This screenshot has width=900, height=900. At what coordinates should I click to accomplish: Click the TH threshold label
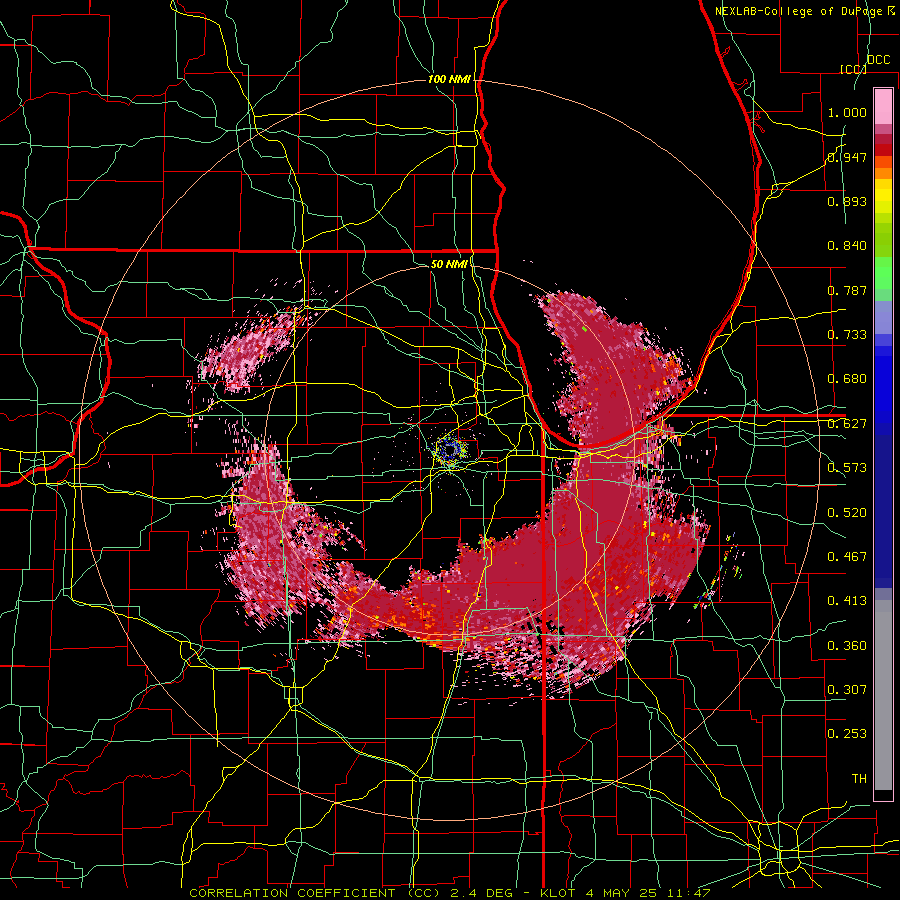(859, 779)
